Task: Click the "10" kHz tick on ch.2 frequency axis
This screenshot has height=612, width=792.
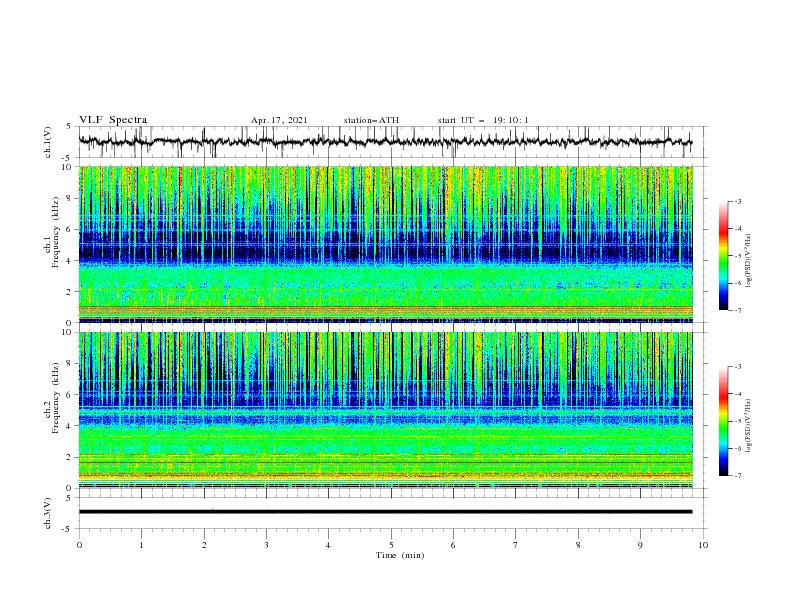Action: pos(69,332)
